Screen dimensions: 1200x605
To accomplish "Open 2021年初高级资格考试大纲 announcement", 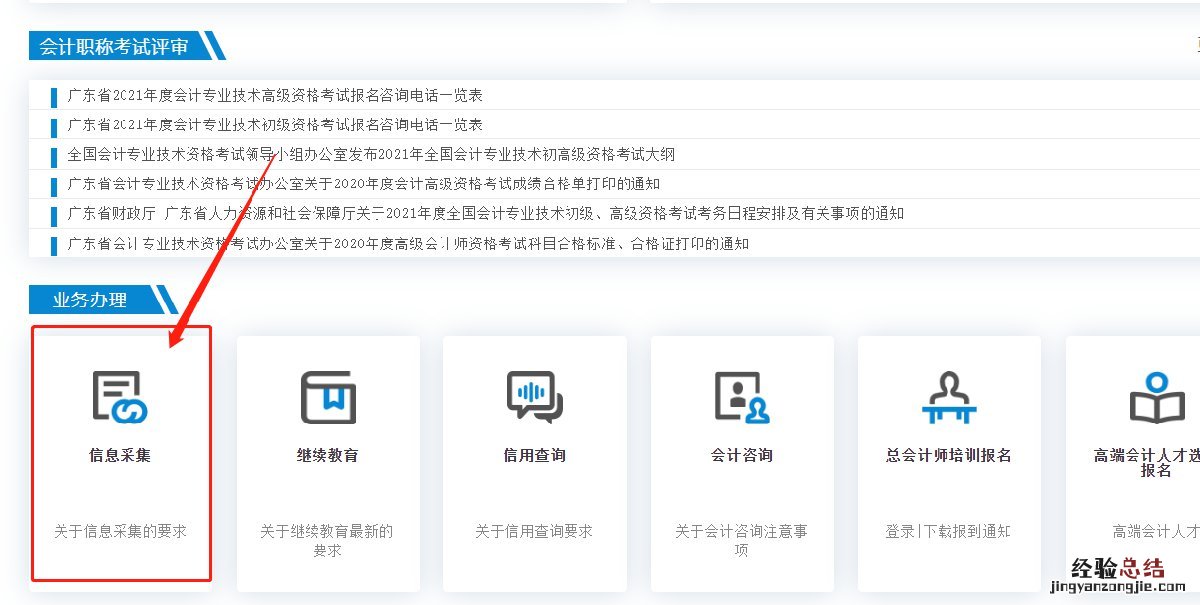I will [371, 155].
